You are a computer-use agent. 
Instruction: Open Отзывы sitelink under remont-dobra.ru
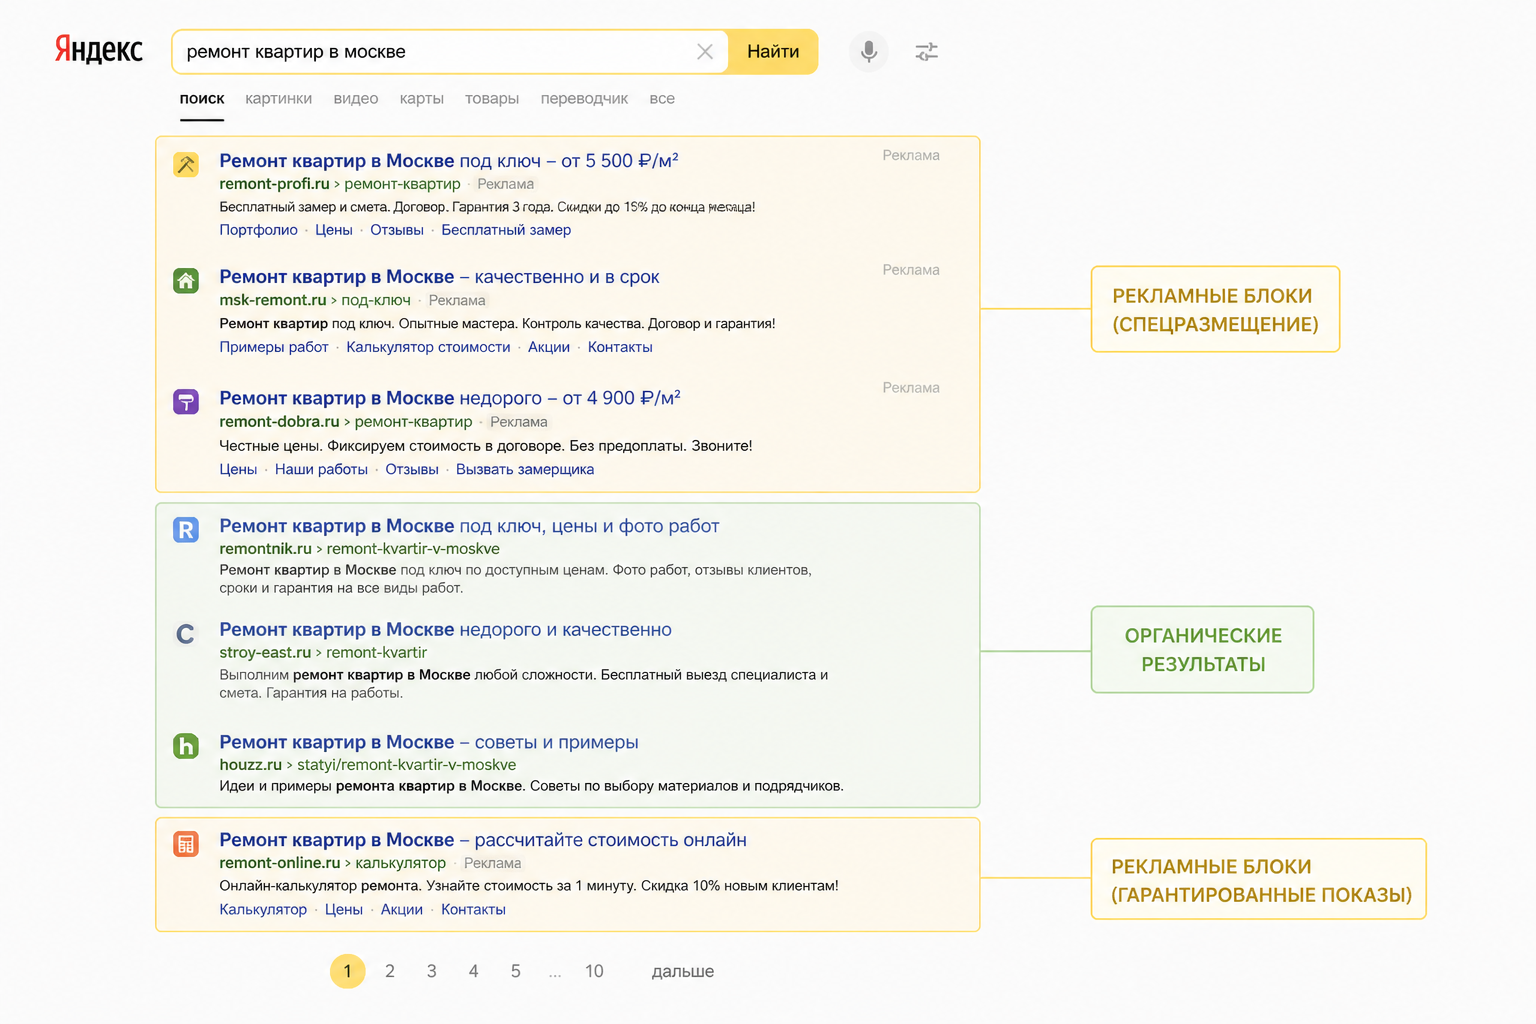click(412, 469)
